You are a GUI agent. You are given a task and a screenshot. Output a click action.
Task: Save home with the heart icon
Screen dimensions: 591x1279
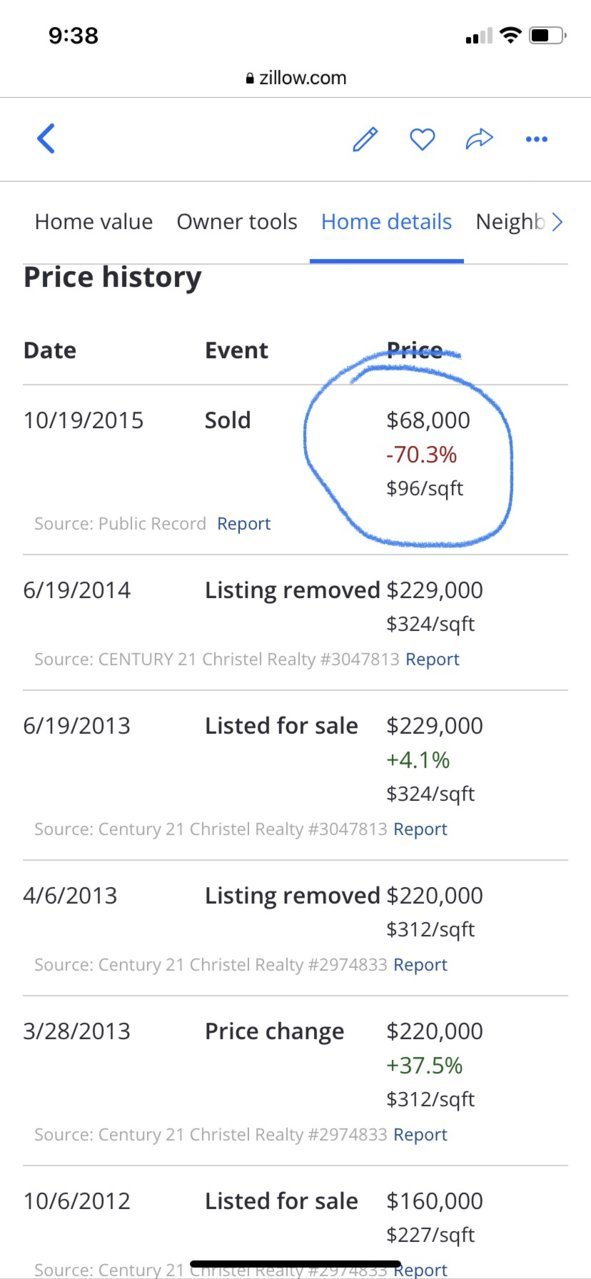click(422, 139)
